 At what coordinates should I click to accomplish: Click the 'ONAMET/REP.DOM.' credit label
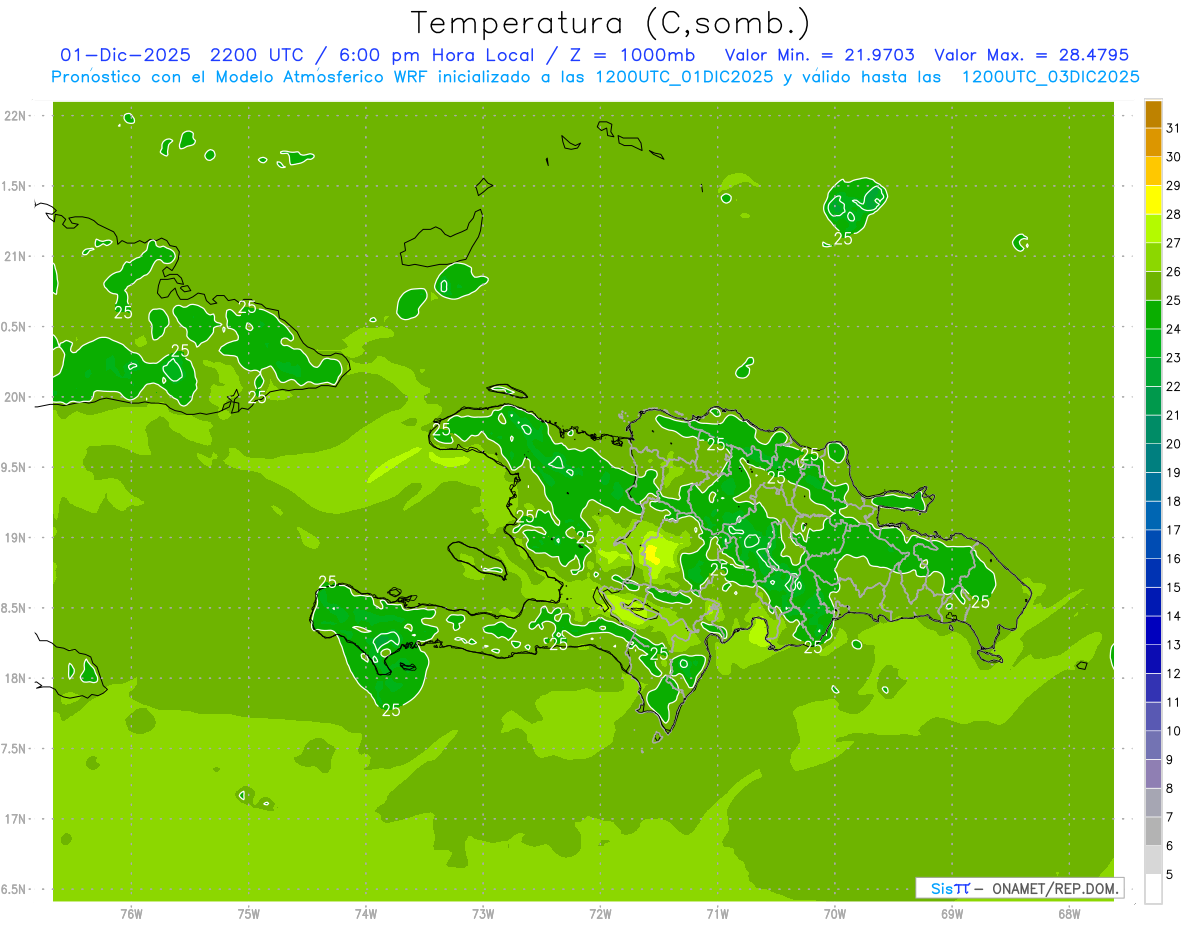click(1055, 888)
